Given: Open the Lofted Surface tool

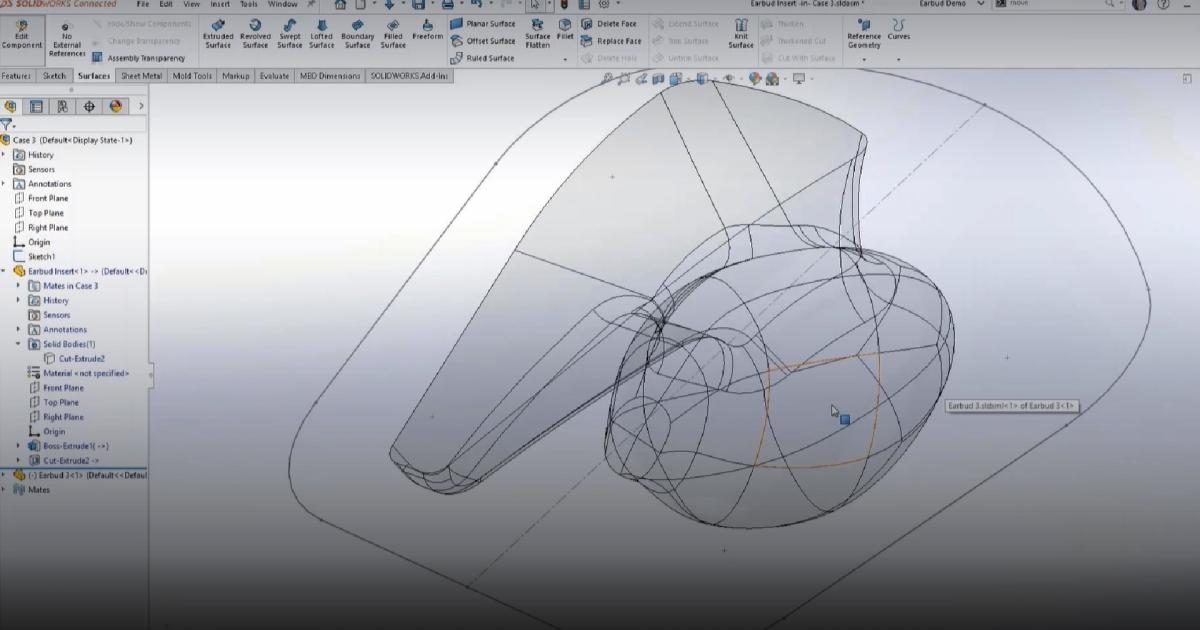Looking at the screenshot, I should [x=320, y=33].
